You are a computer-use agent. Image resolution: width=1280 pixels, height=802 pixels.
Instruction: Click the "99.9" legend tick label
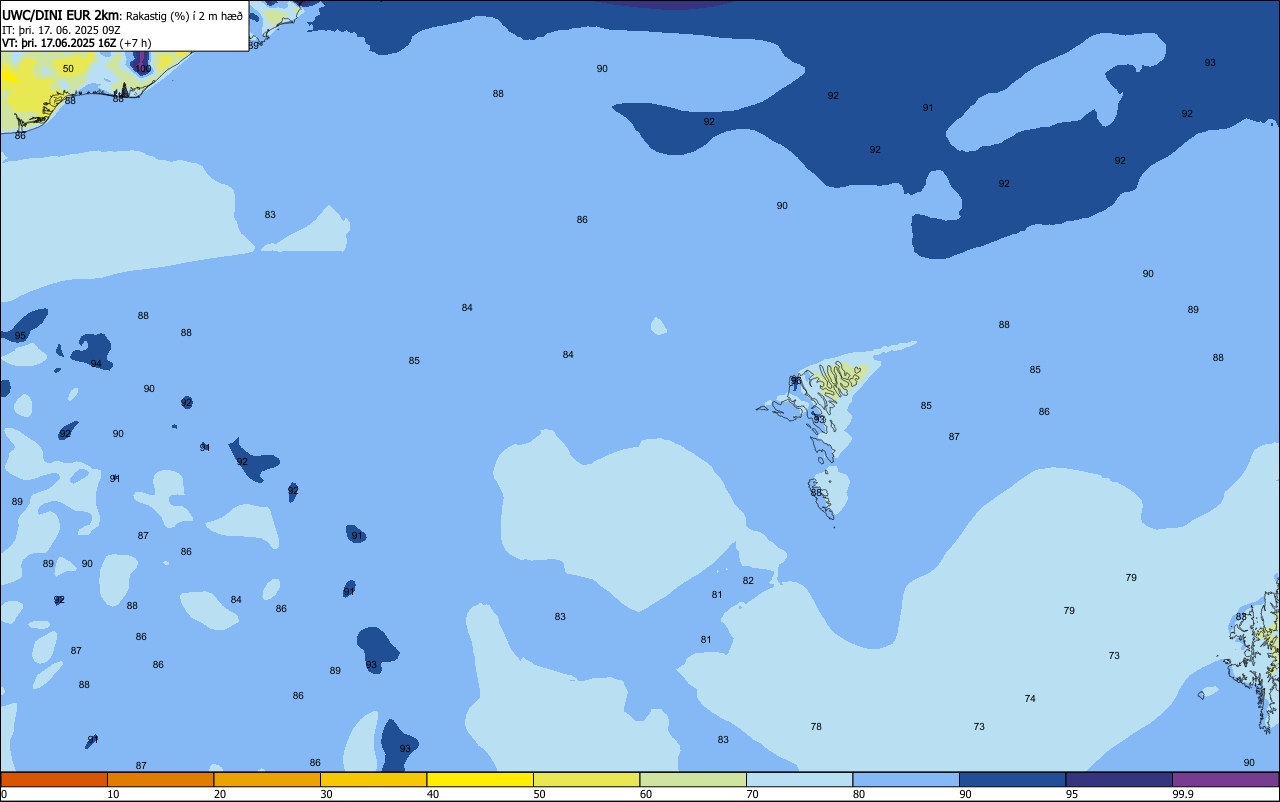[x=1183, y=794]
